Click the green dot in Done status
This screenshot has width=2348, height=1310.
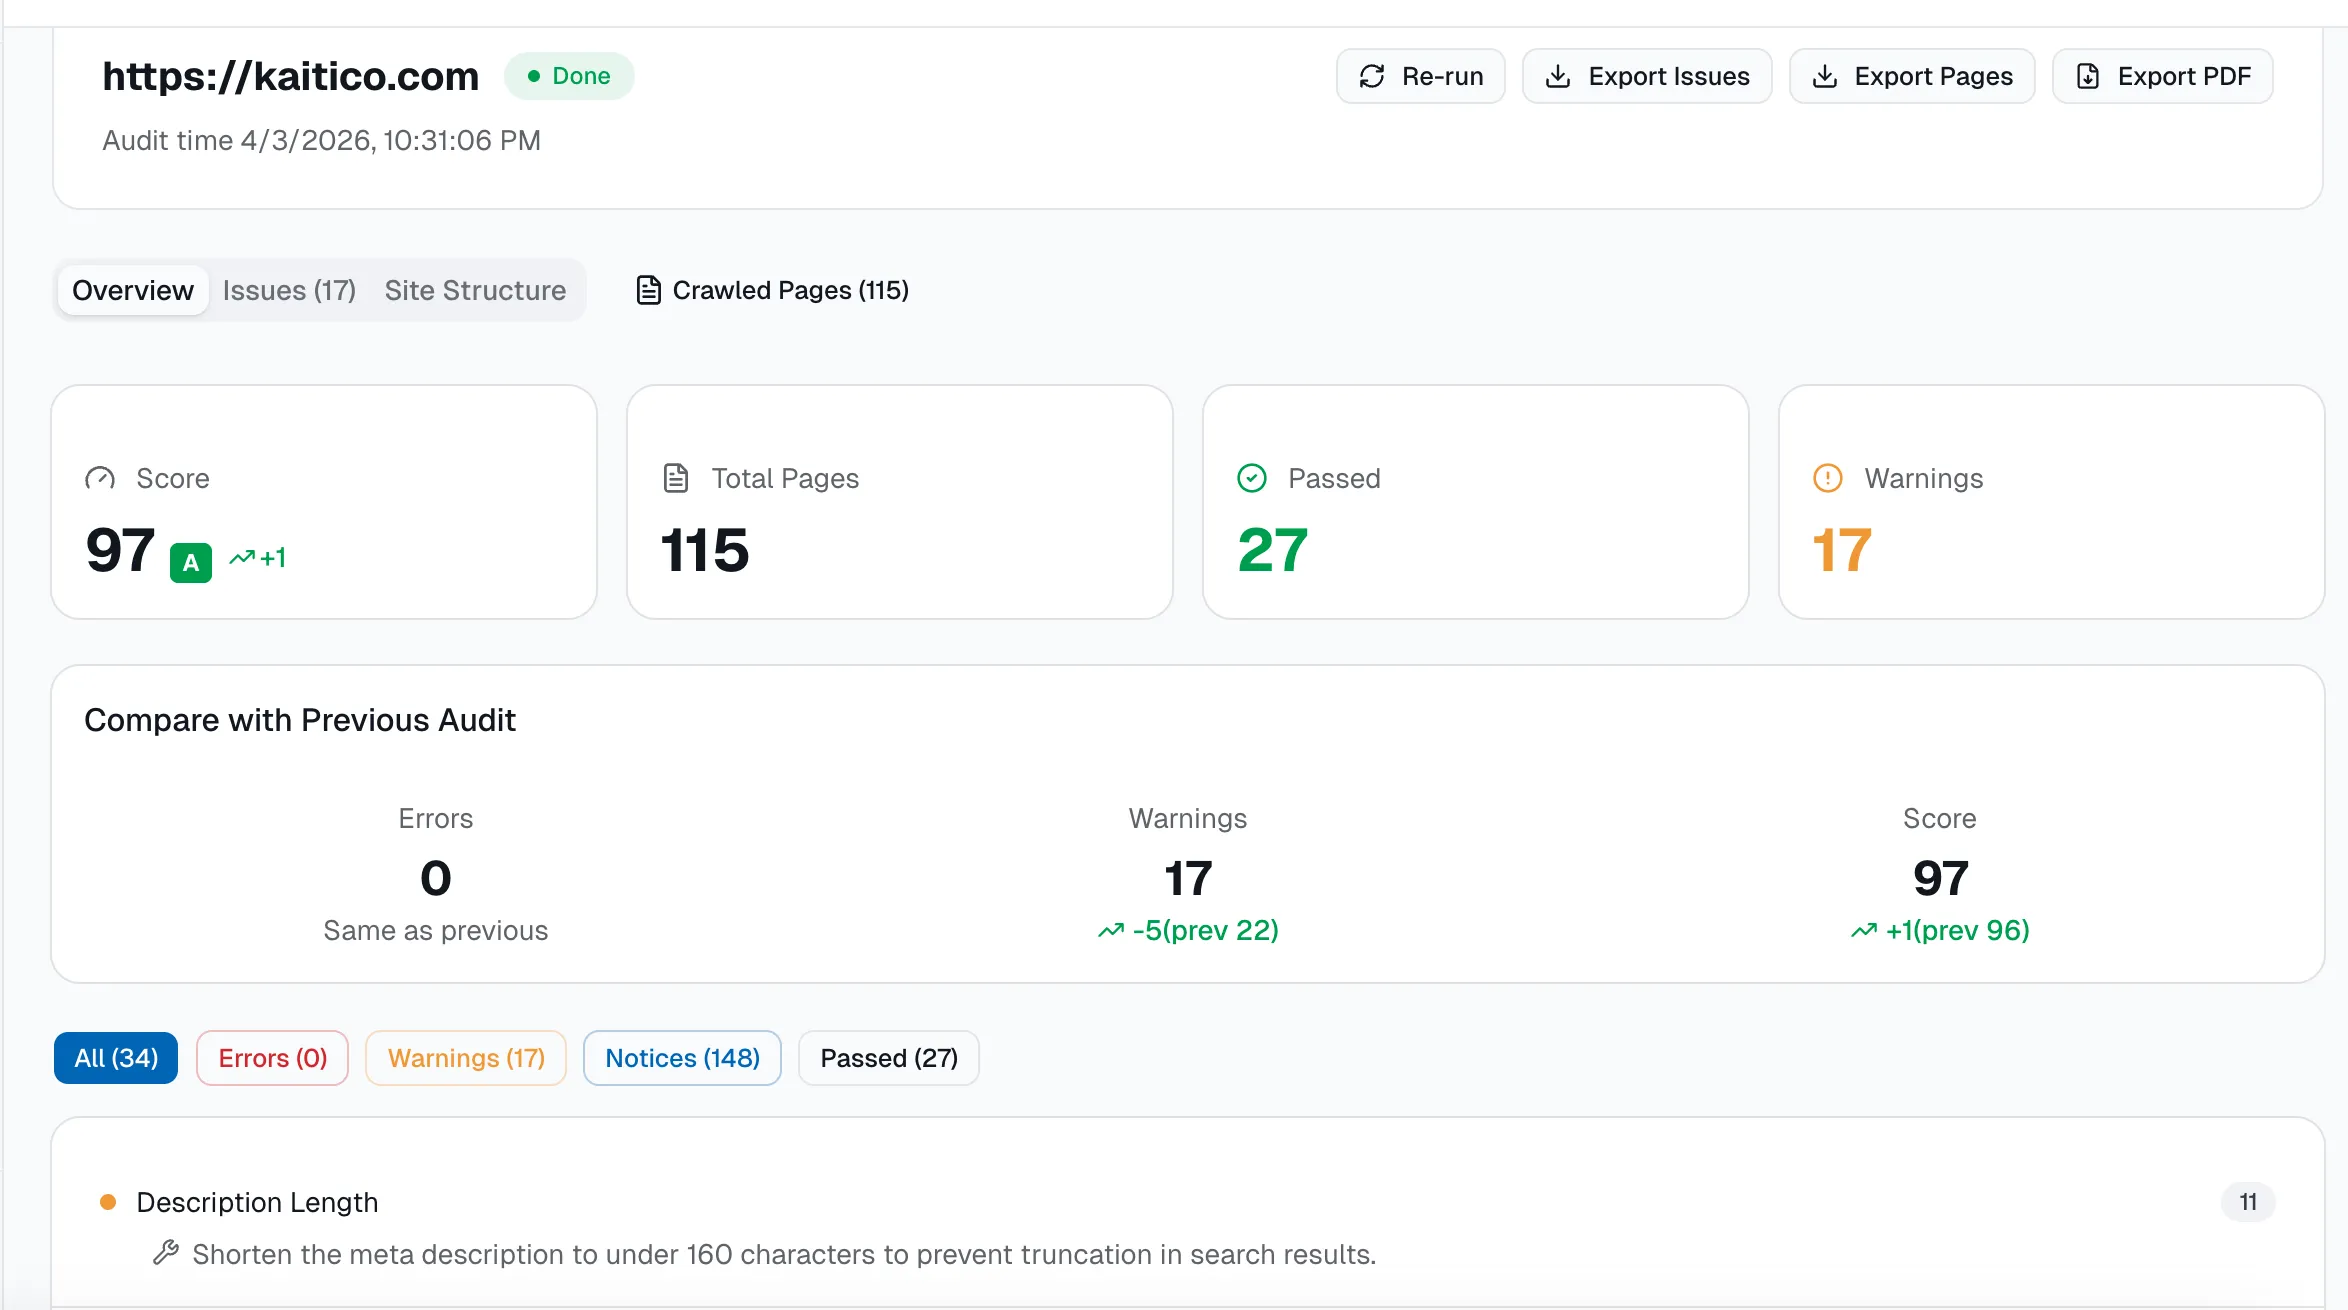(x=534, y=76)
